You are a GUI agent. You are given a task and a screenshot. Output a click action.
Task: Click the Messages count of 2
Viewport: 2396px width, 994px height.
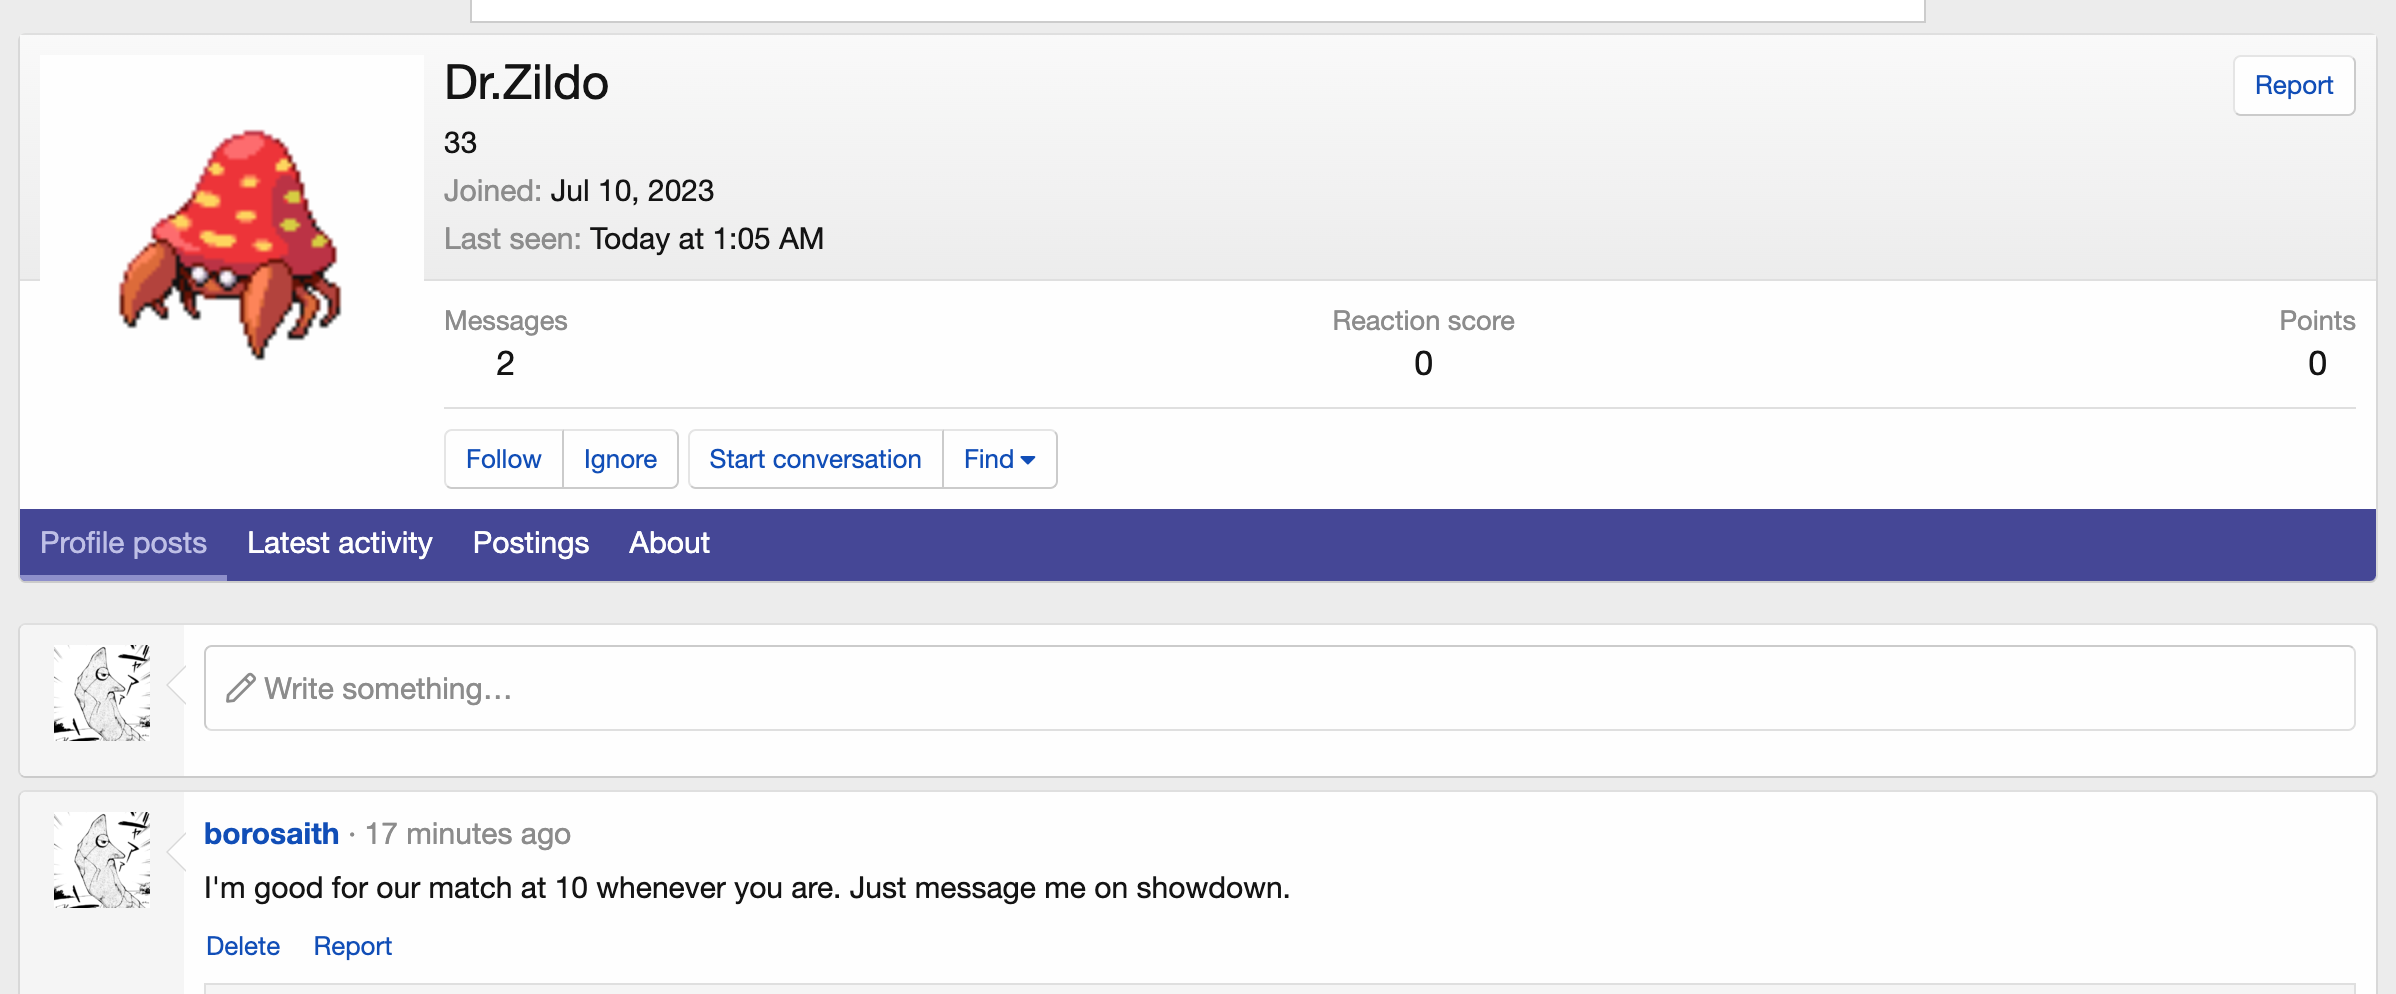pos(505,363)
